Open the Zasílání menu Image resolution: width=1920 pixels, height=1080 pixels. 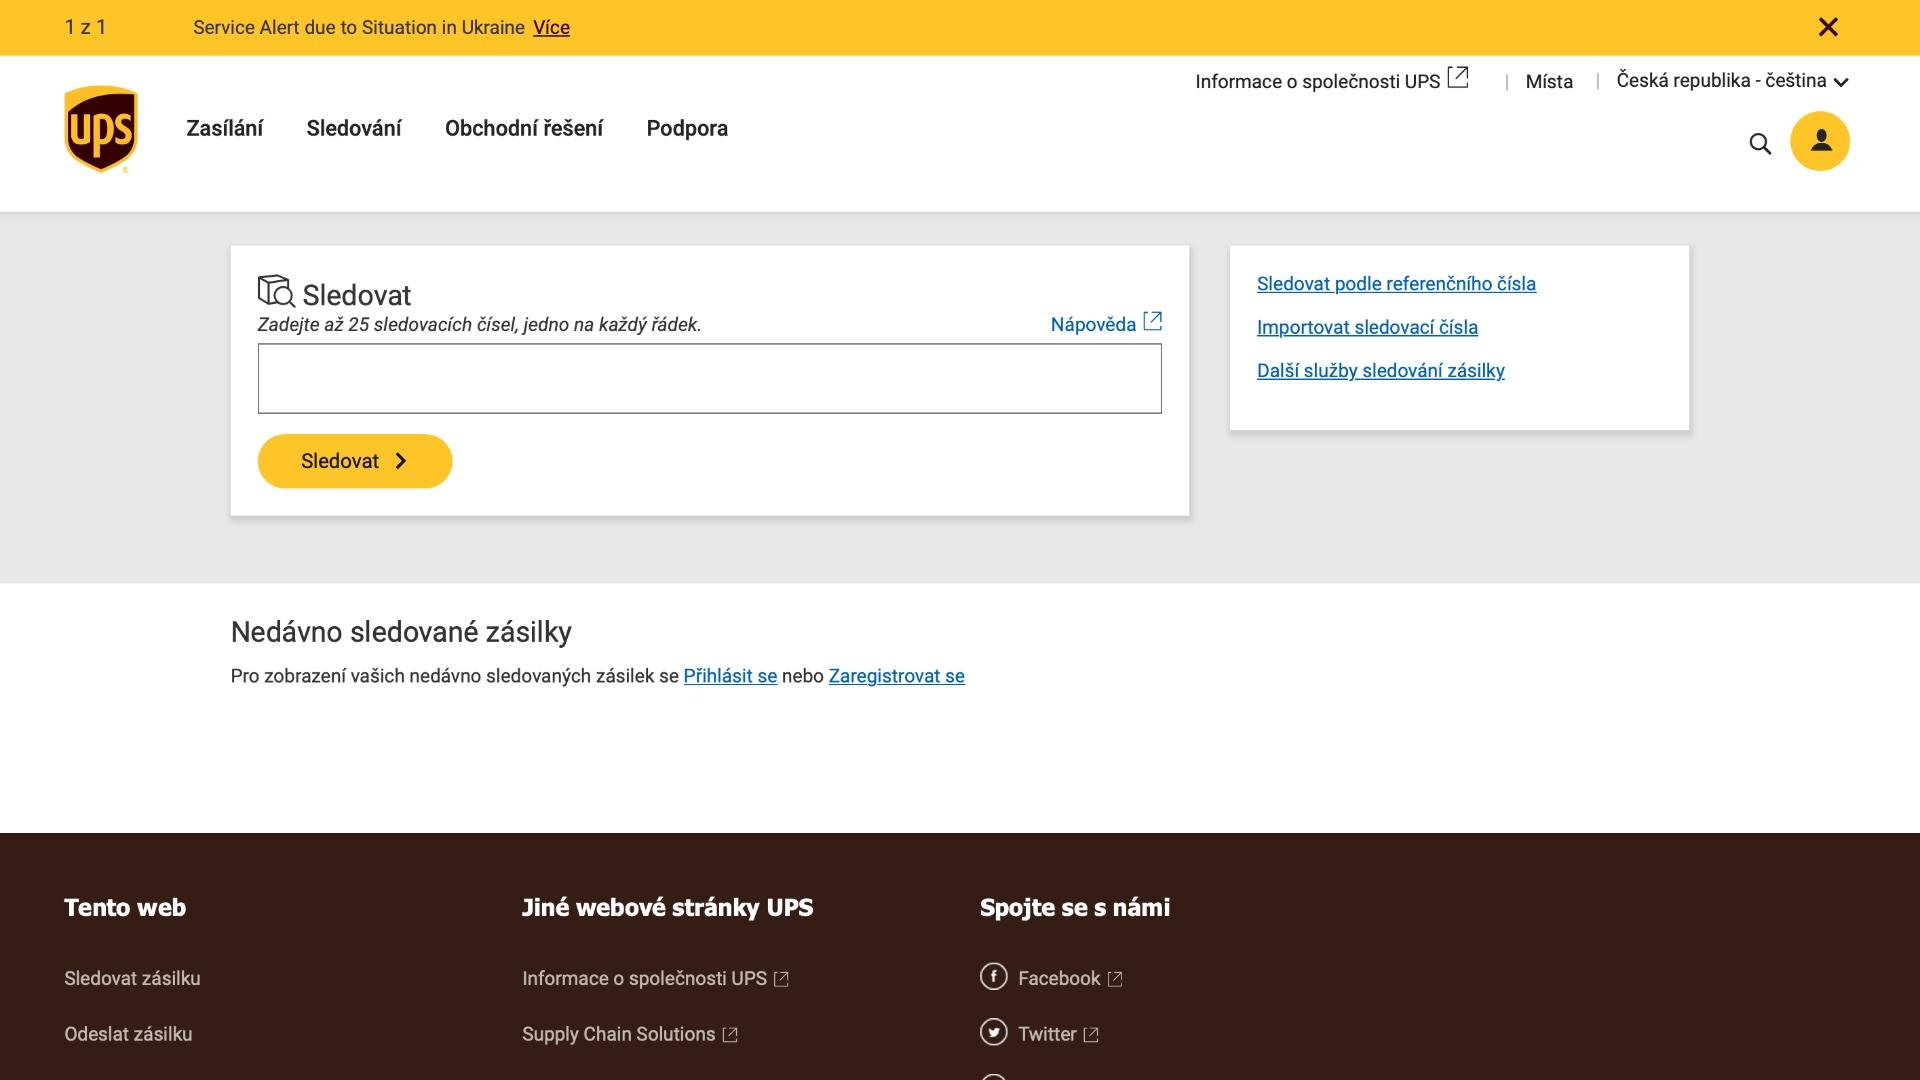[224, 128]
